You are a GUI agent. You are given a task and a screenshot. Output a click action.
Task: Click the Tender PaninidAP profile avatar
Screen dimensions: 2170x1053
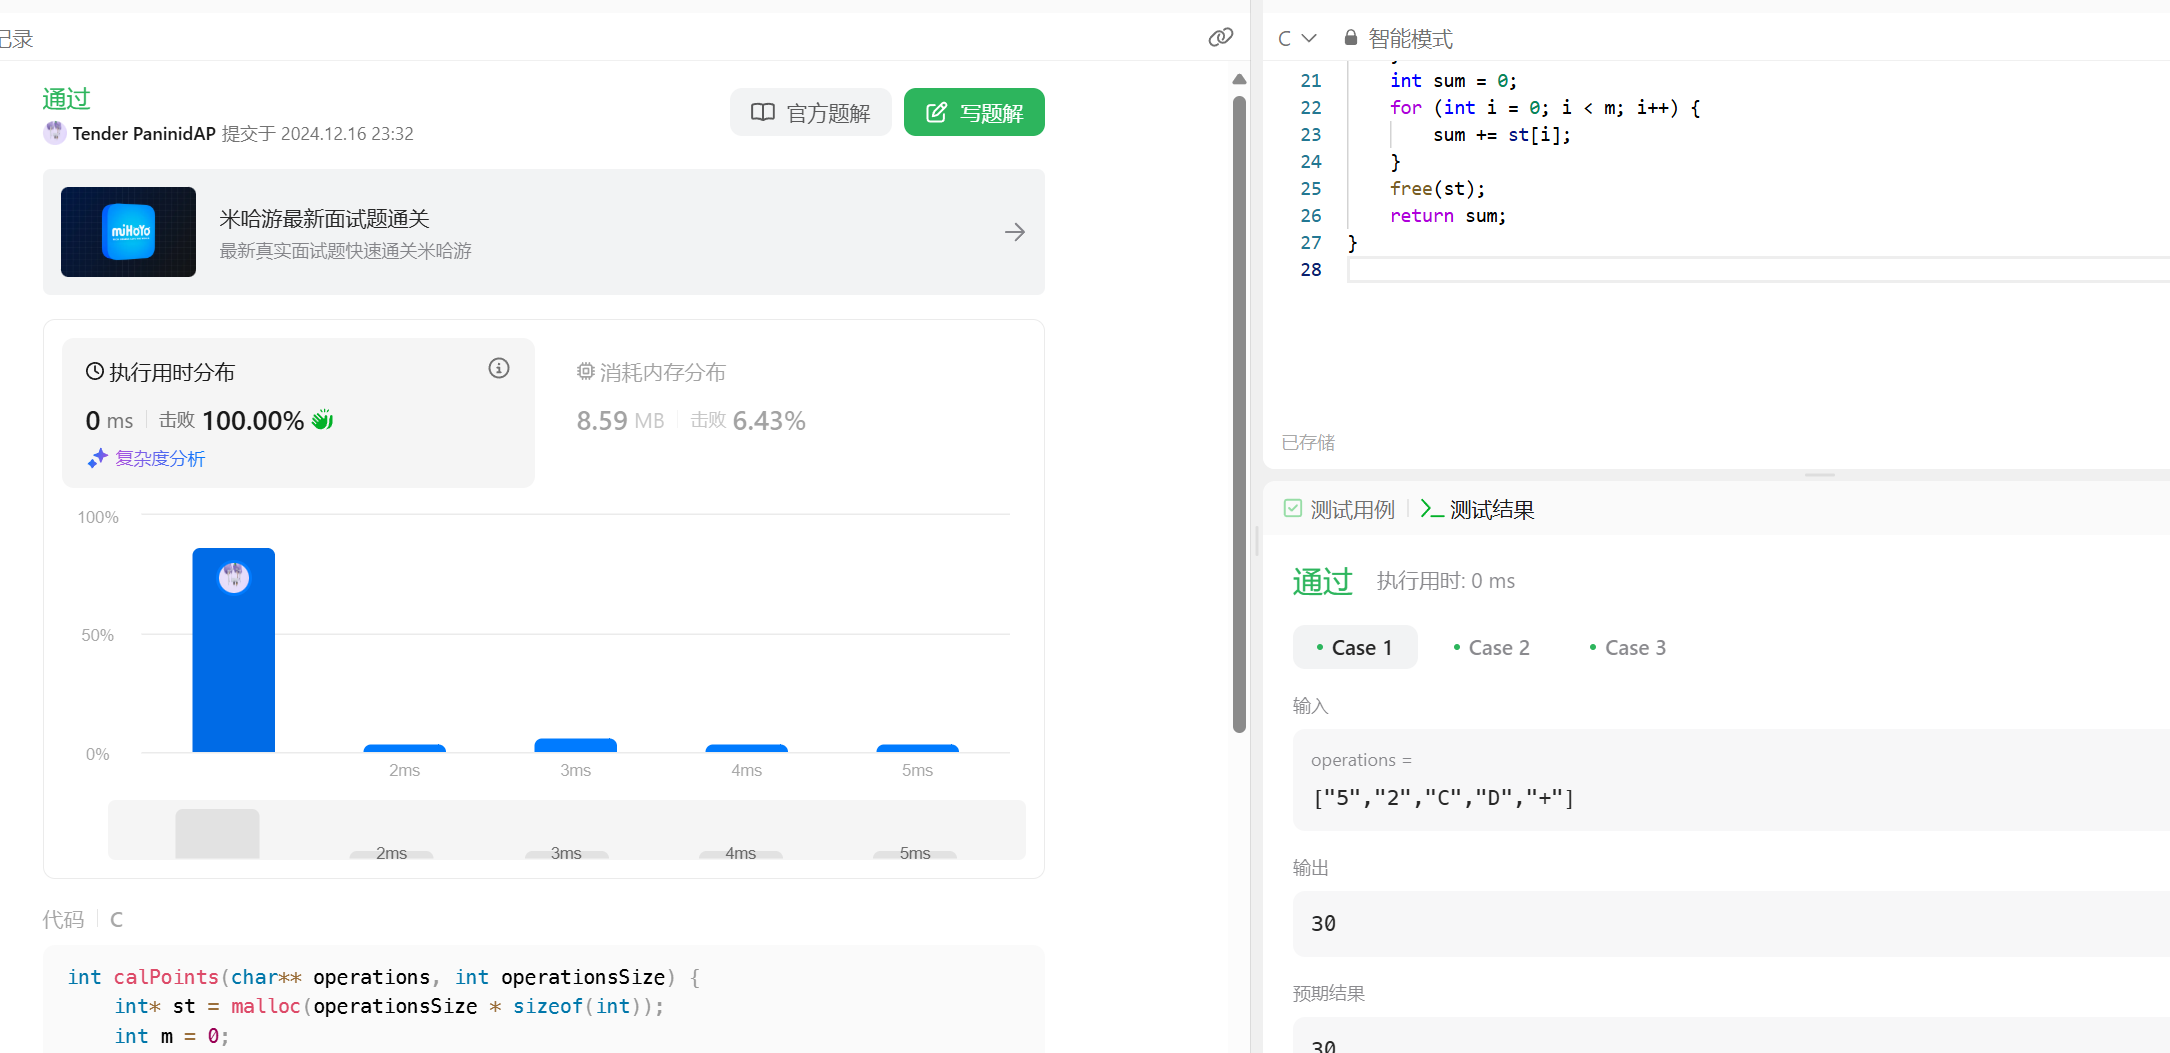point(55,133)
